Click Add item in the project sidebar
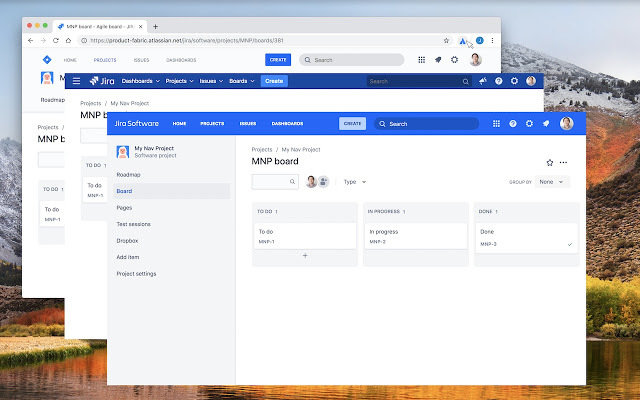This screenshot has height=400, width=640. pyautogui.click(x=171, y=257)
